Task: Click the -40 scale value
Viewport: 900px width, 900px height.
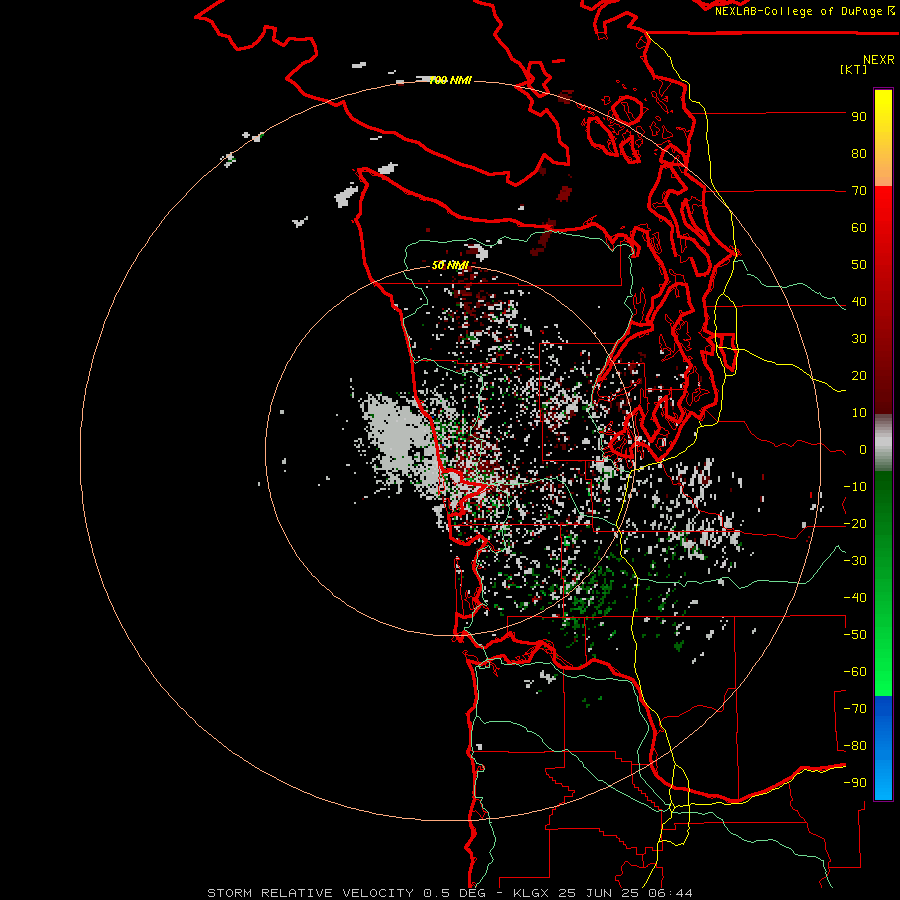Action: pyautogui.click(x=855, y=598)
